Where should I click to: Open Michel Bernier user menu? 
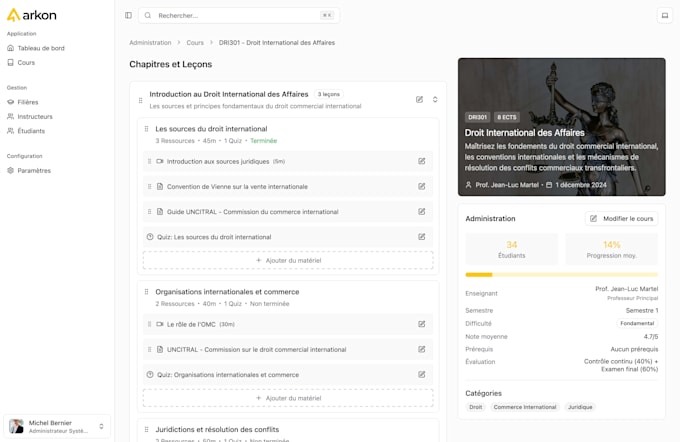[x=57, y=426]
